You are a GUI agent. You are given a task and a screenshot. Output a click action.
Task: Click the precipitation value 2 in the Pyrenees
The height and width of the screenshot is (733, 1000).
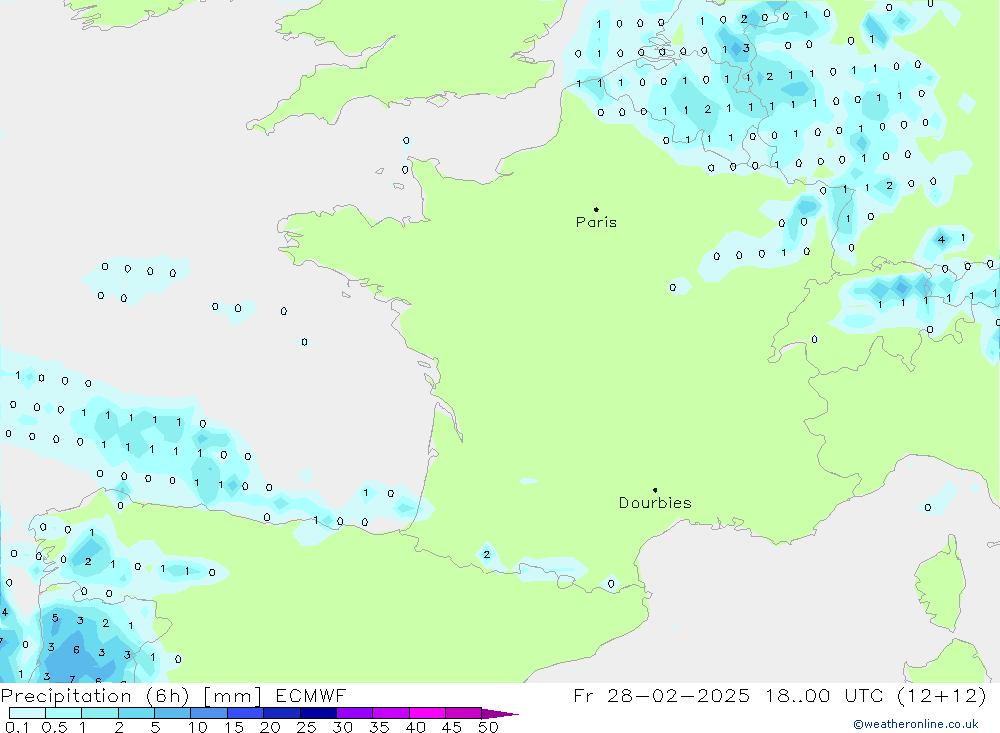pos(487,554)
